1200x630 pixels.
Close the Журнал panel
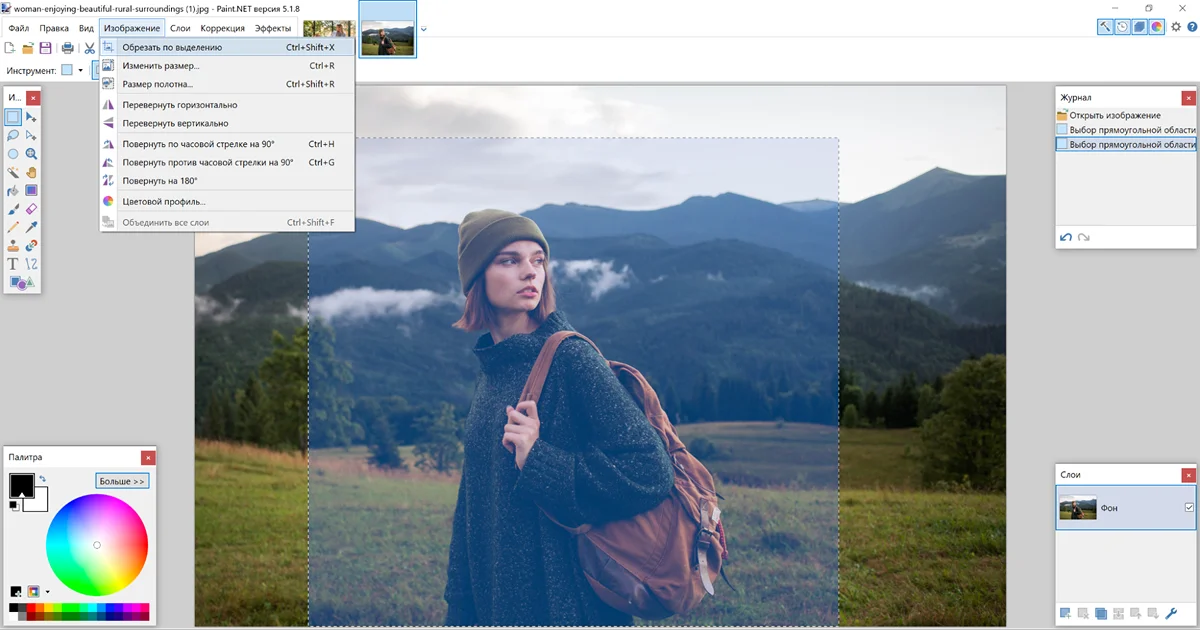pyautogui.click(x=1188, y=98)
